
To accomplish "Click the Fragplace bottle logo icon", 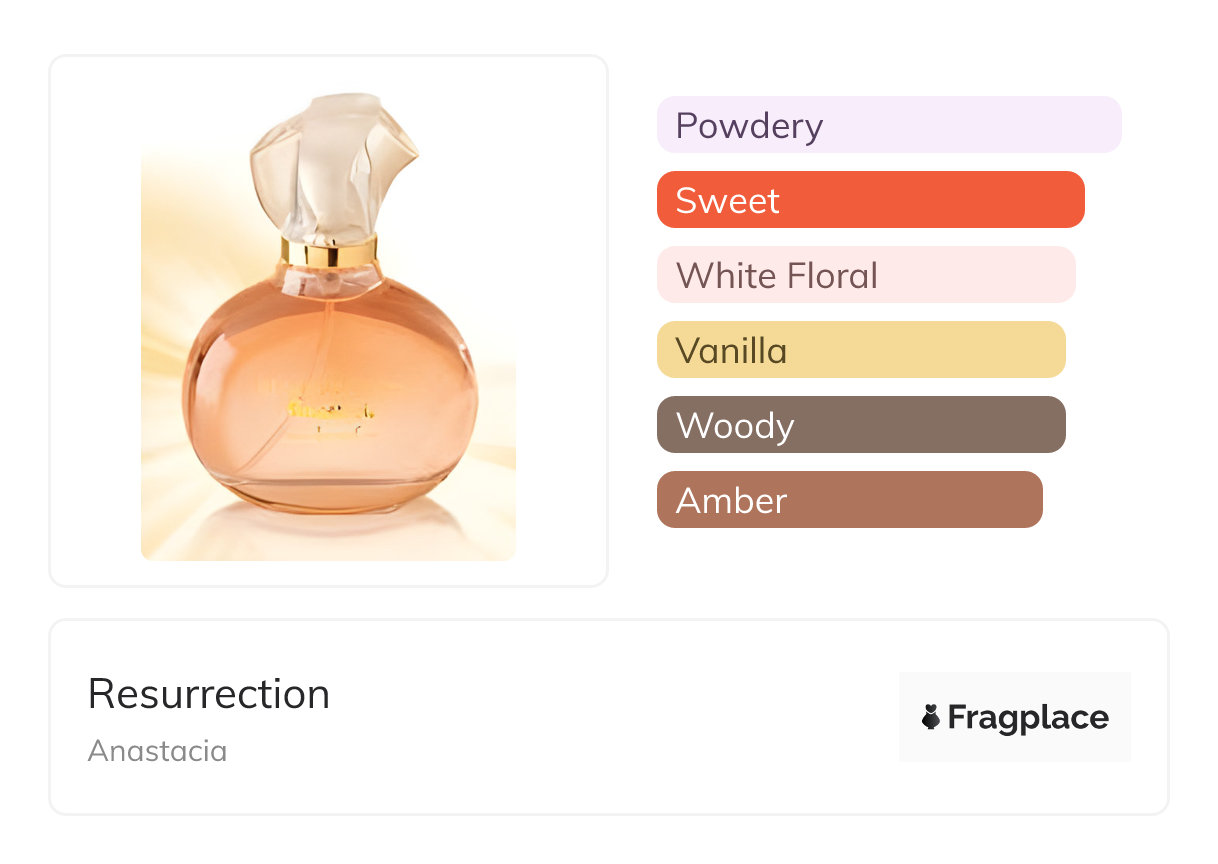I will tap(931, 717).
